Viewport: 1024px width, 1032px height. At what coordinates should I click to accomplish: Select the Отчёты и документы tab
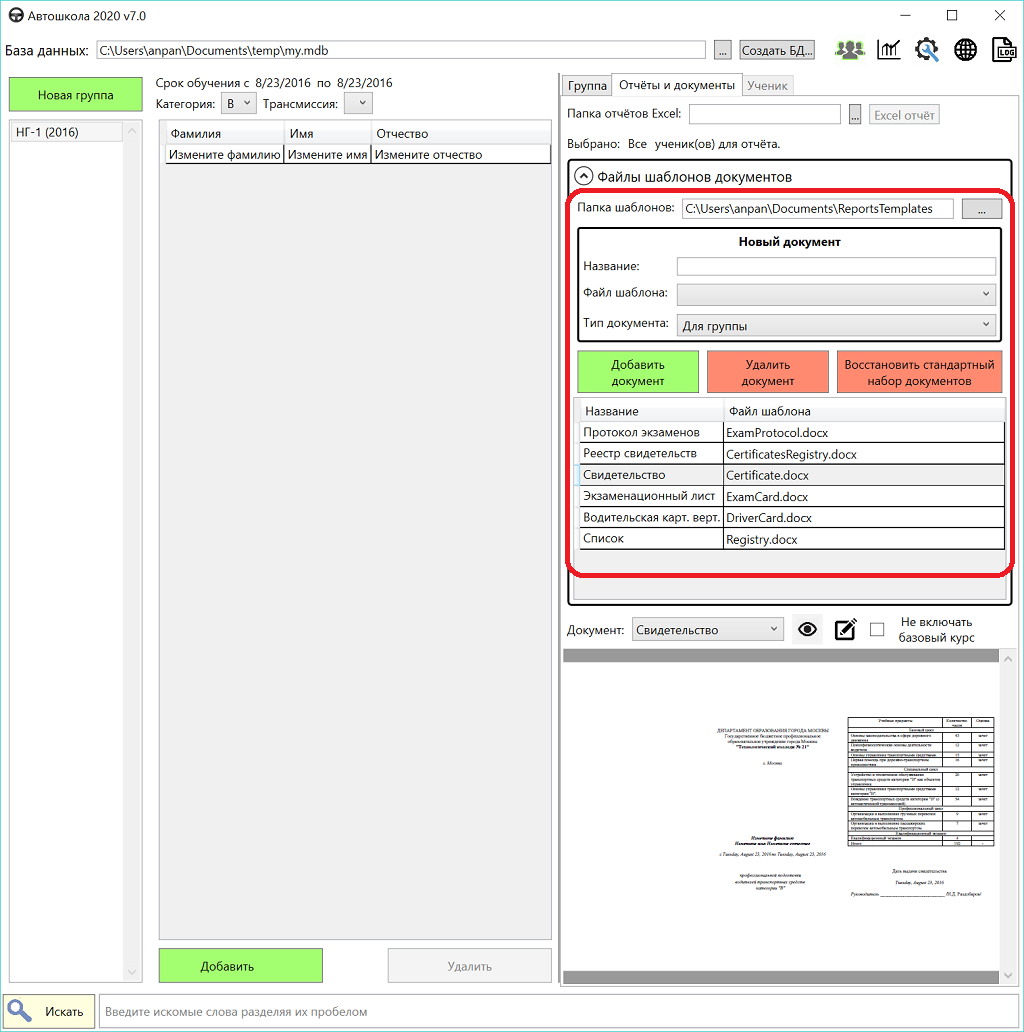click(675, 86)
